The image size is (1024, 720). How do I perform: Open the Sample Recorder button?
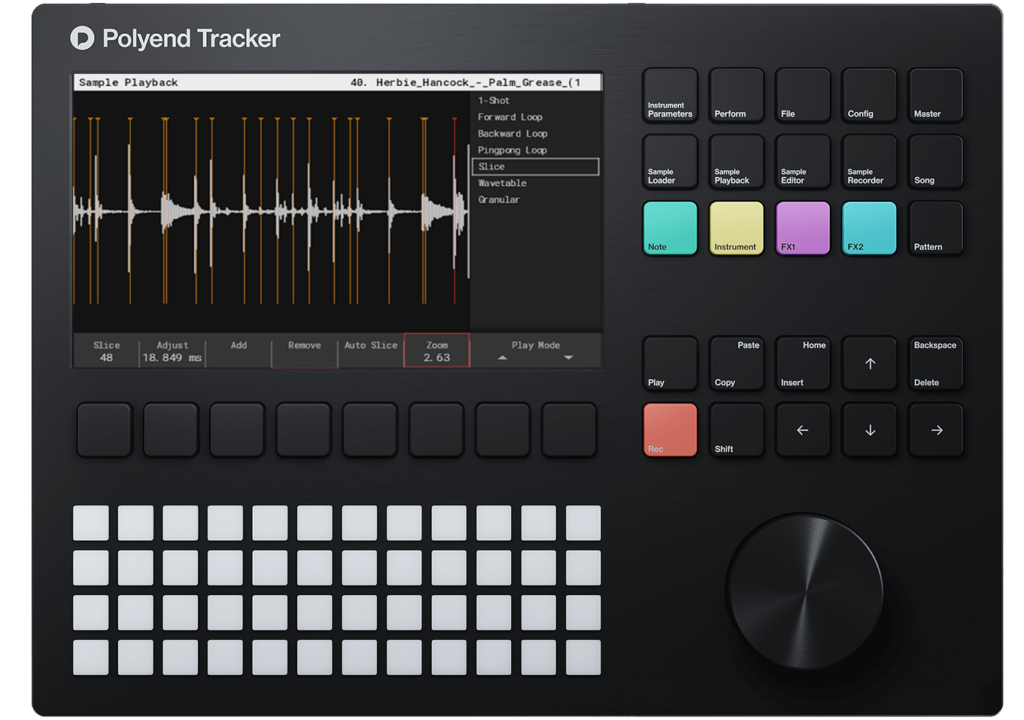[869, 161]
